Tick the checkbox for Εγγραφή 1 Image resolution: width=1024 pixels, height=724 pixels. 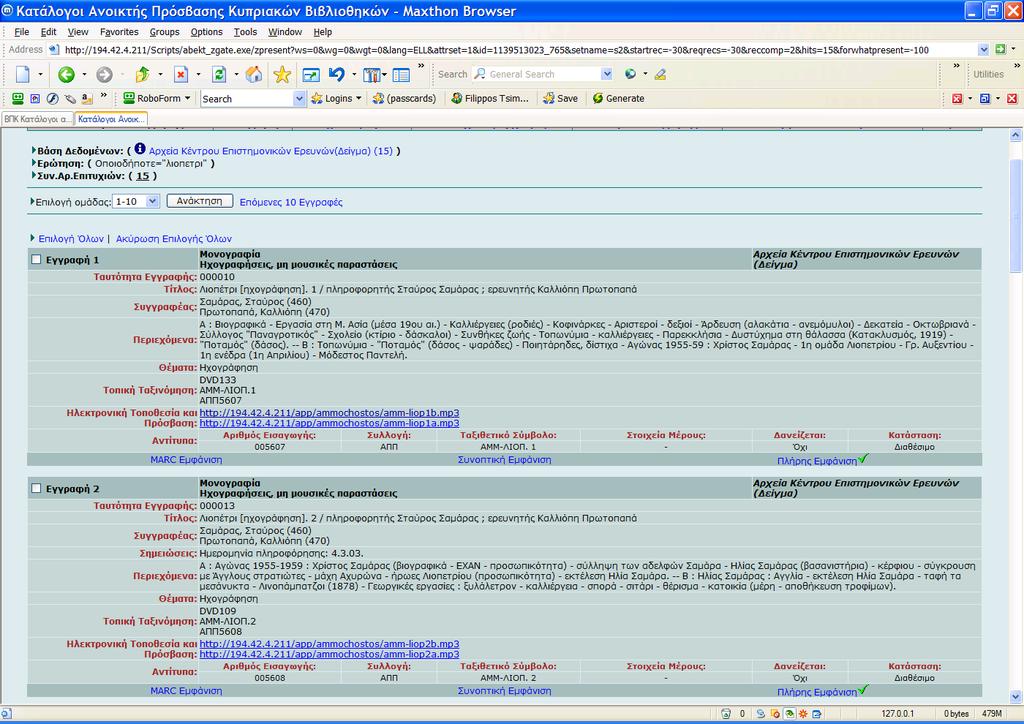click(x=36, y=259)
